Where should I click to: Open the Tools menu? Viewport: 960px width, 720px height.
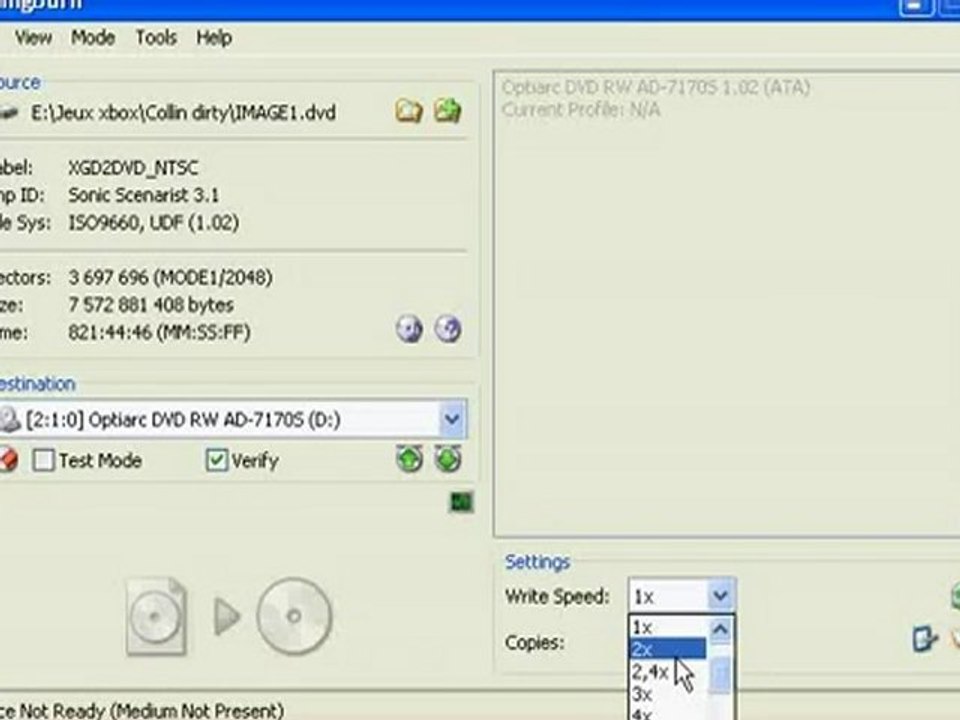point(156,38)
